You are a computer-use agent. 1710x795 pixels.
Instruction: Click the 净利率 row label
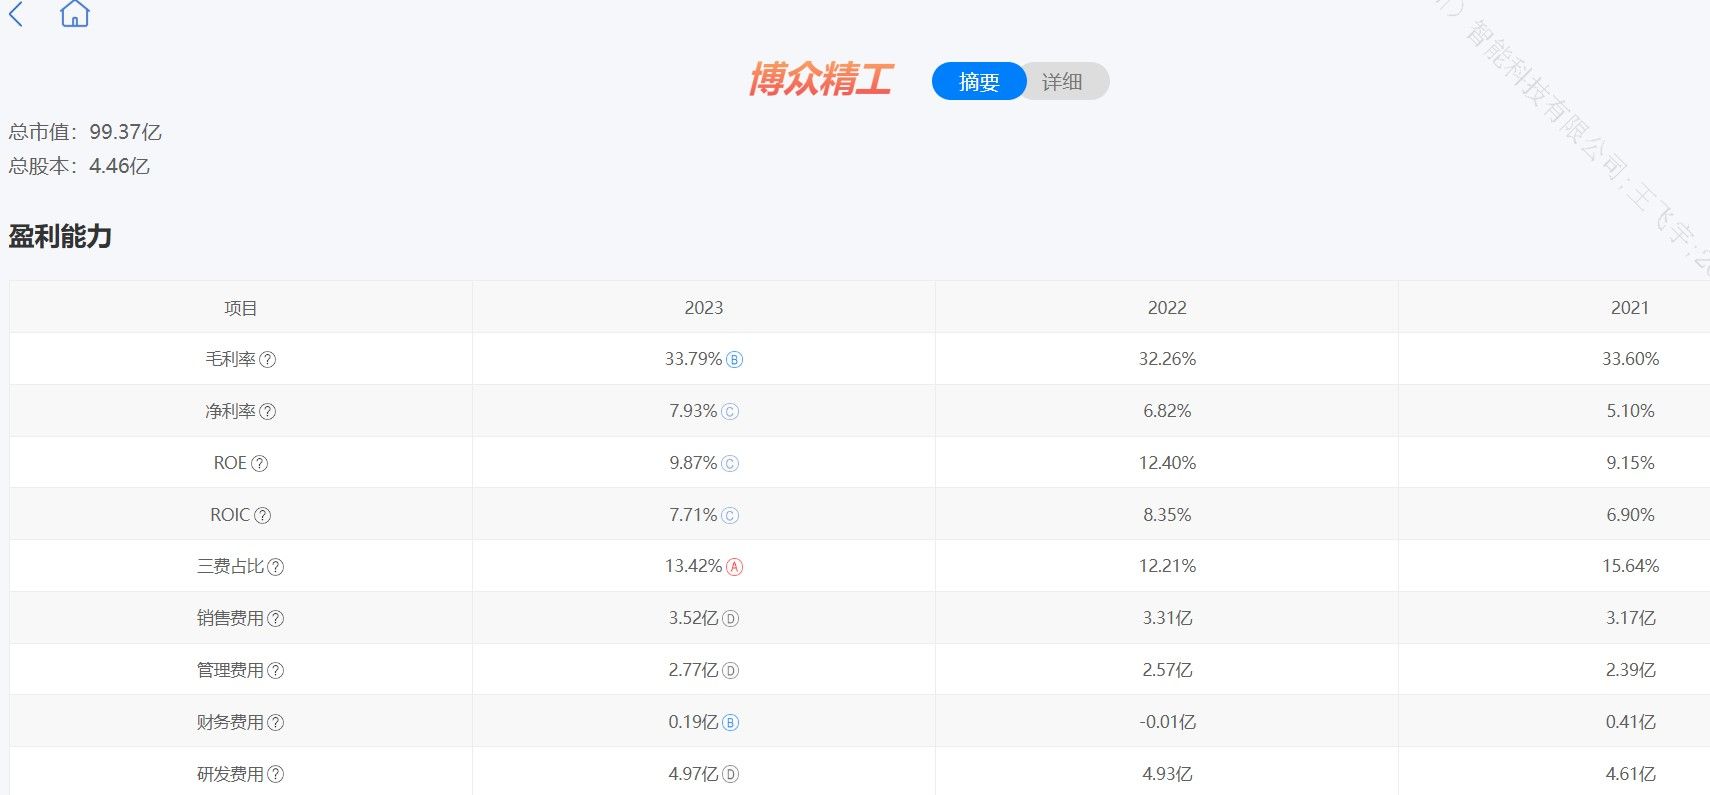coord(231,411)
